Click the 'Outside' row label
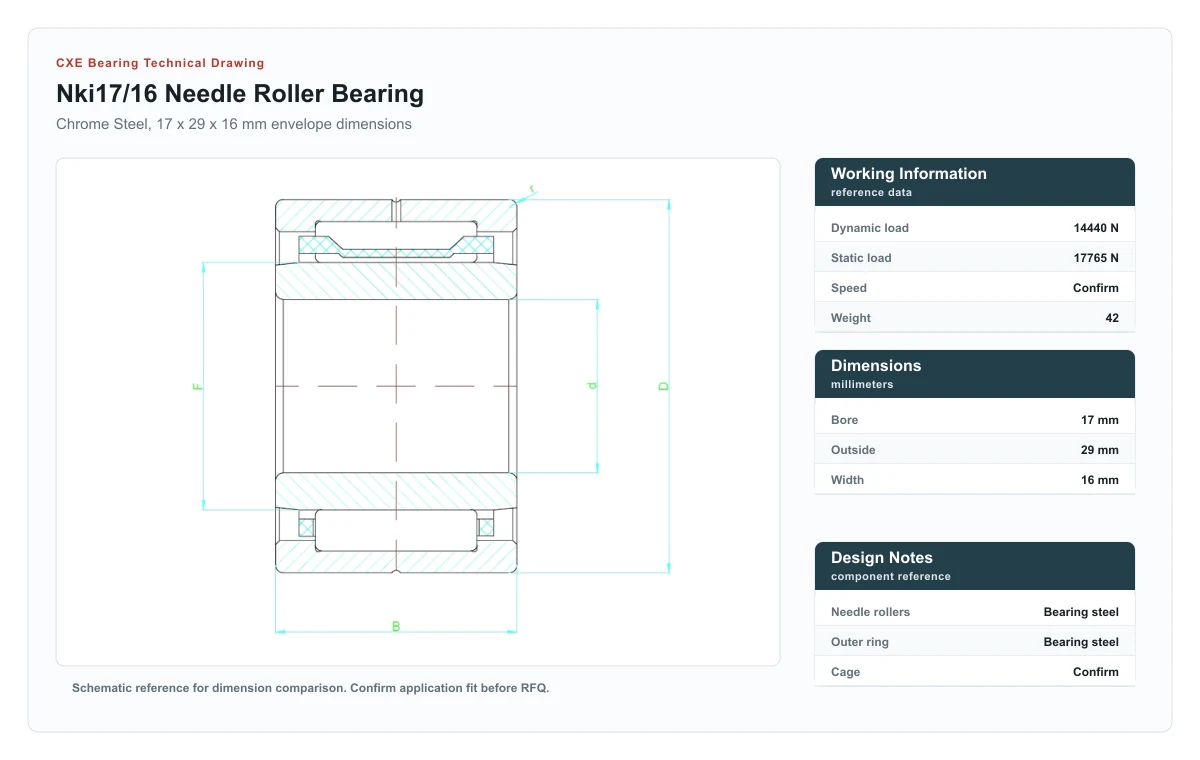The image size is (1200, 760). pyautogui.click(x=853, y=450)
